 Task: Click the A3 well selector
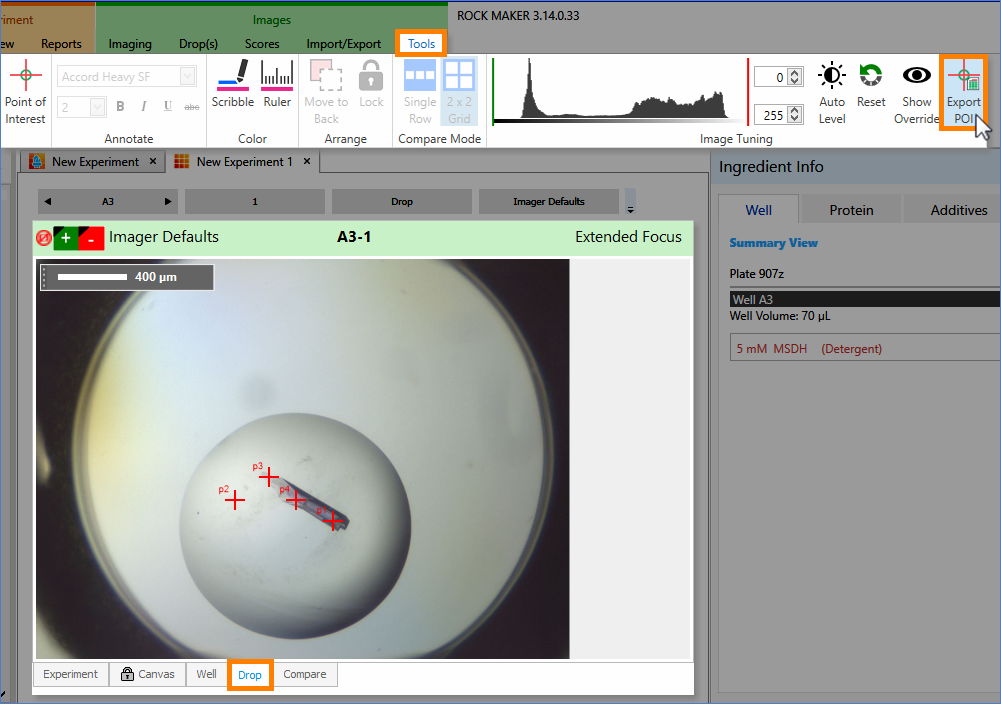[x=108, y=202]
